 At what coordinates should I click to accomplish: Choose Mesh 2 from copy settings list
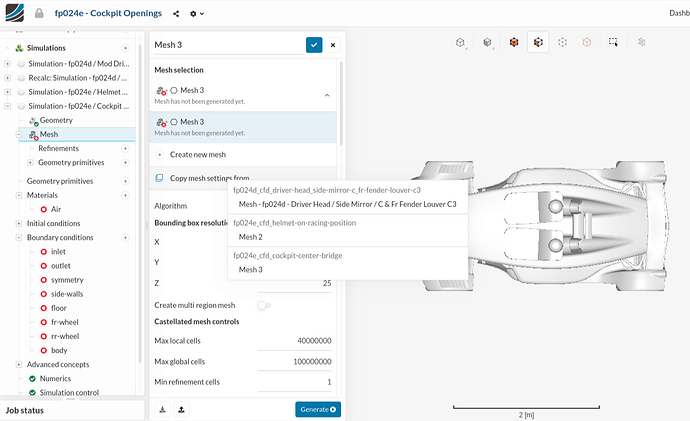[348, 237]
